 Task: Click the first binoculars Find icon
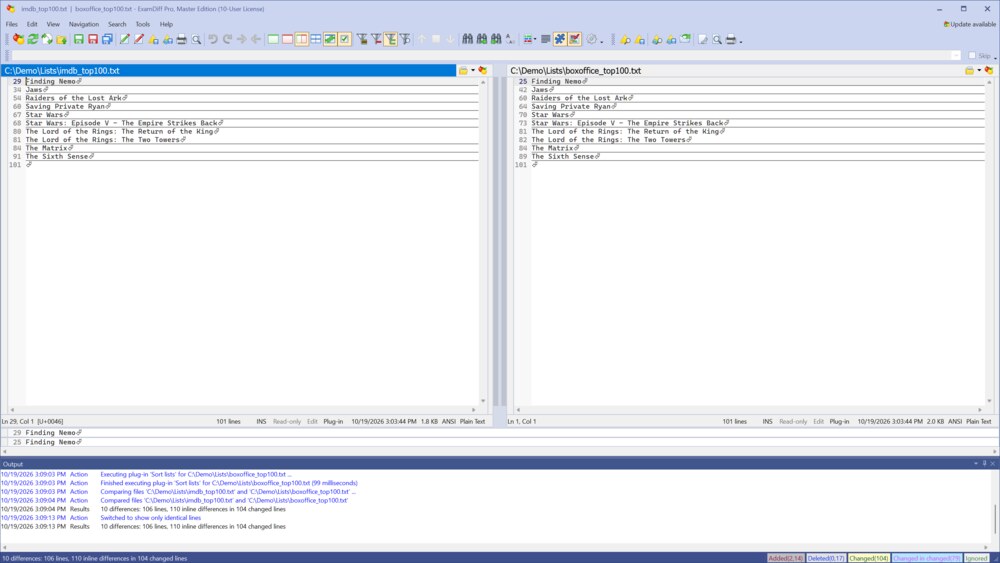(x=467, y=40)
